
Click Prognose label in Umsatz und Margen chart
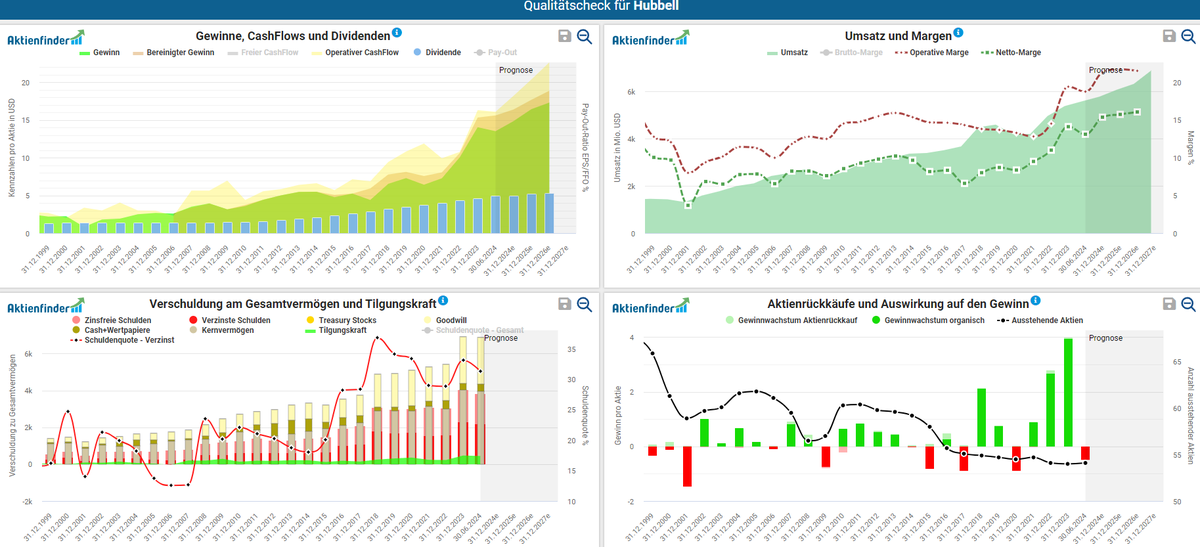click(x=1106, y=70)
